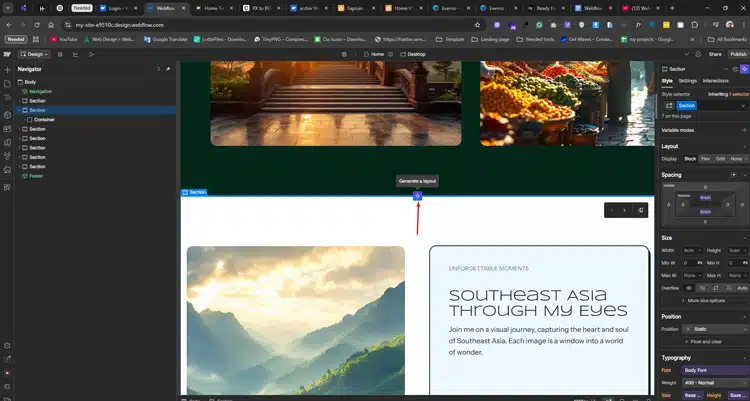Add a variable mode with plus icon
This screenshot has width=750, height=401.
(744, 130)
